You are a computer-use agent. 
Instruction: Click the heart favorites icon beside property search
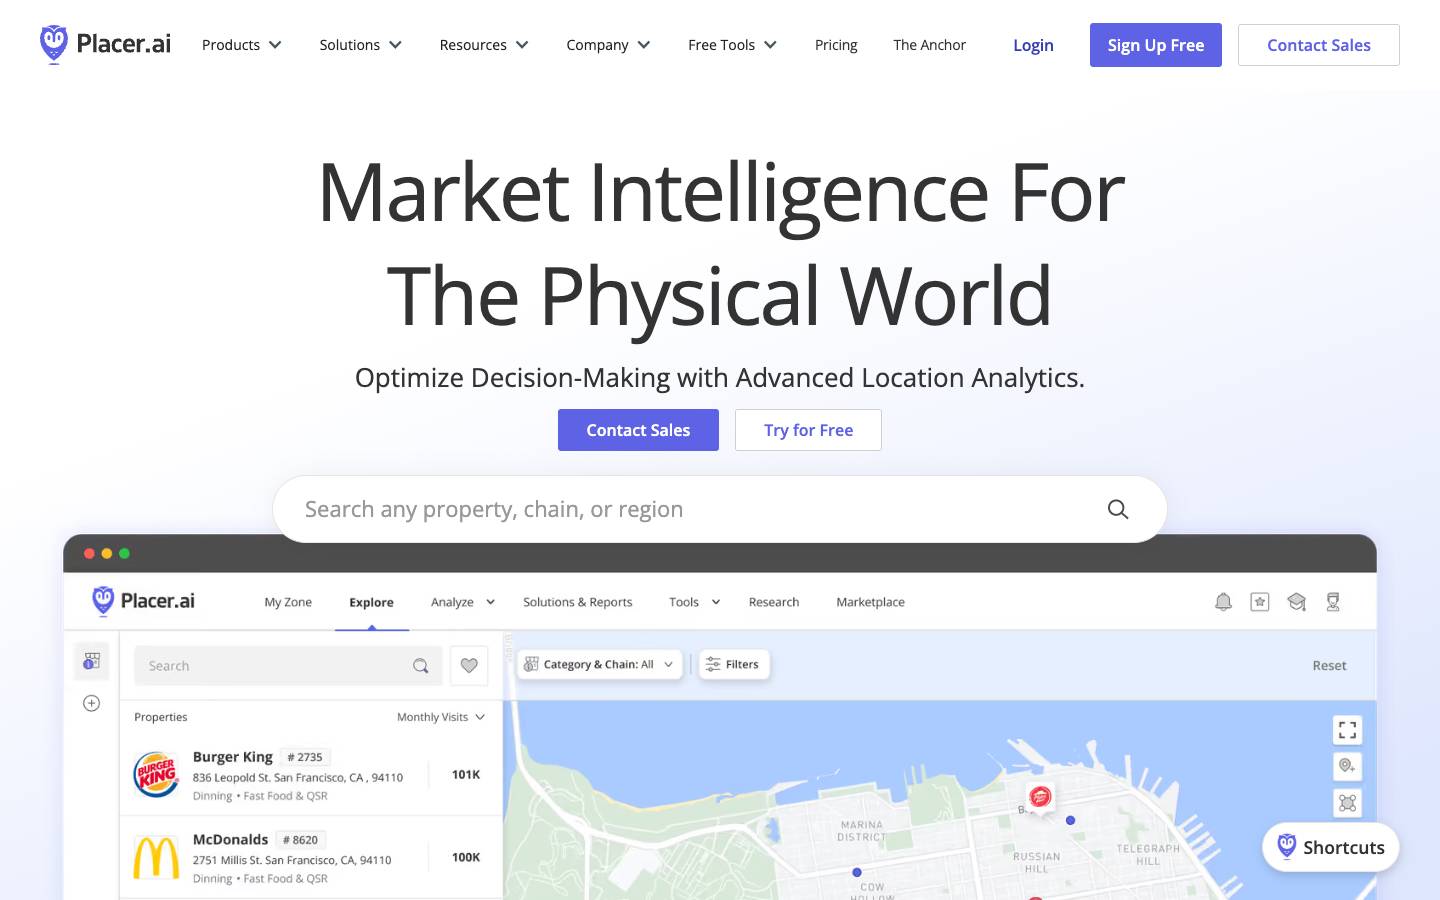[x=469, y=666]
